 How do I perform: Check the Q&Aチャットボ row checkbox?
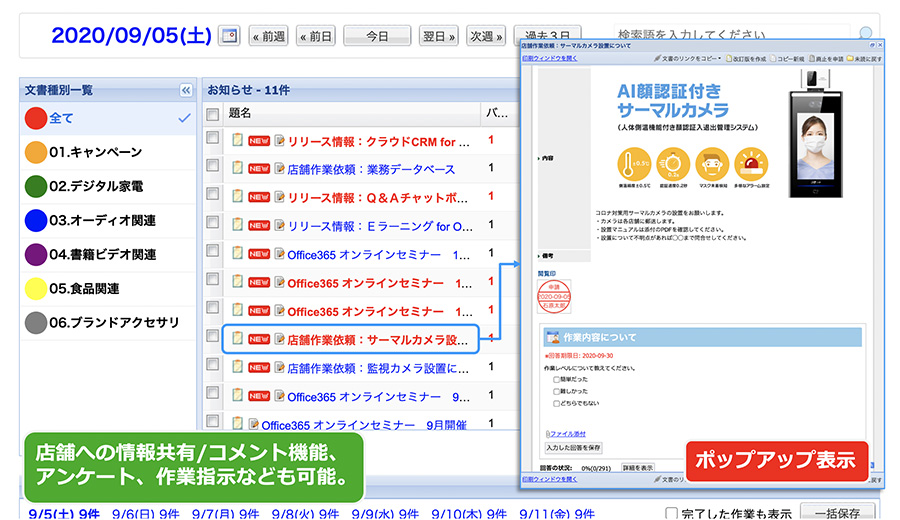click(213, 194)
